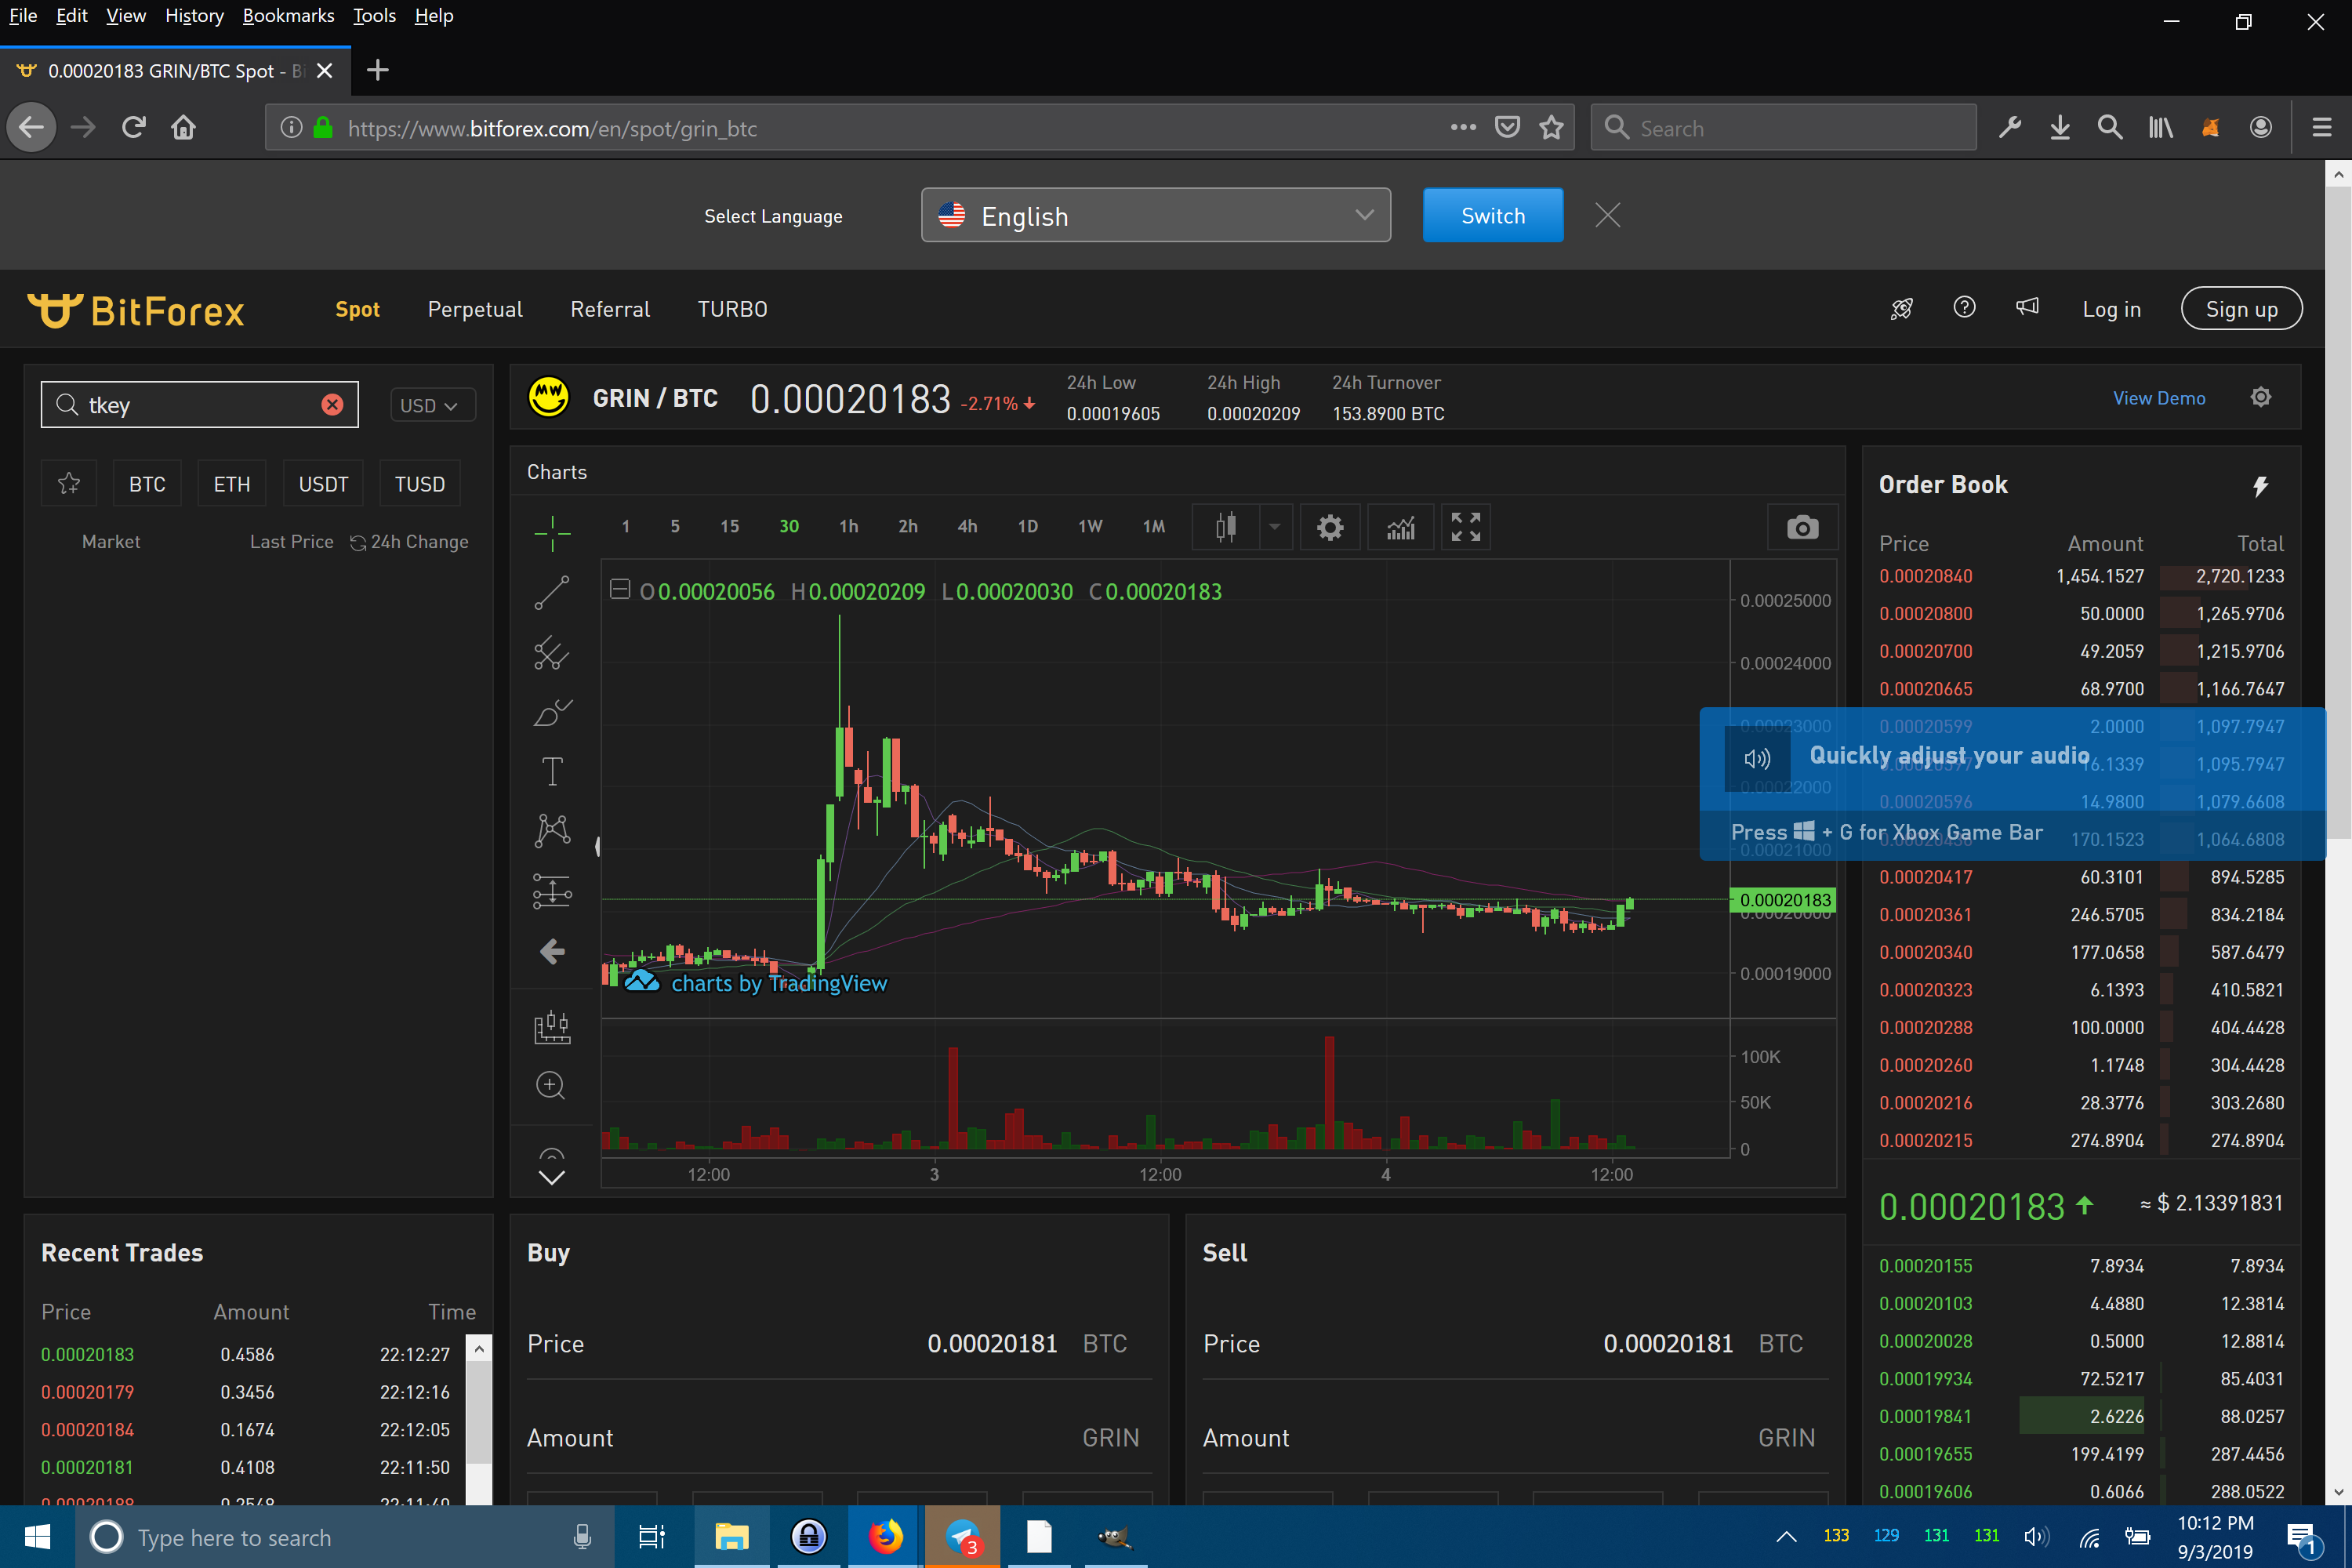
Task: Open the favorites star market filter
Action: [69, 484]
